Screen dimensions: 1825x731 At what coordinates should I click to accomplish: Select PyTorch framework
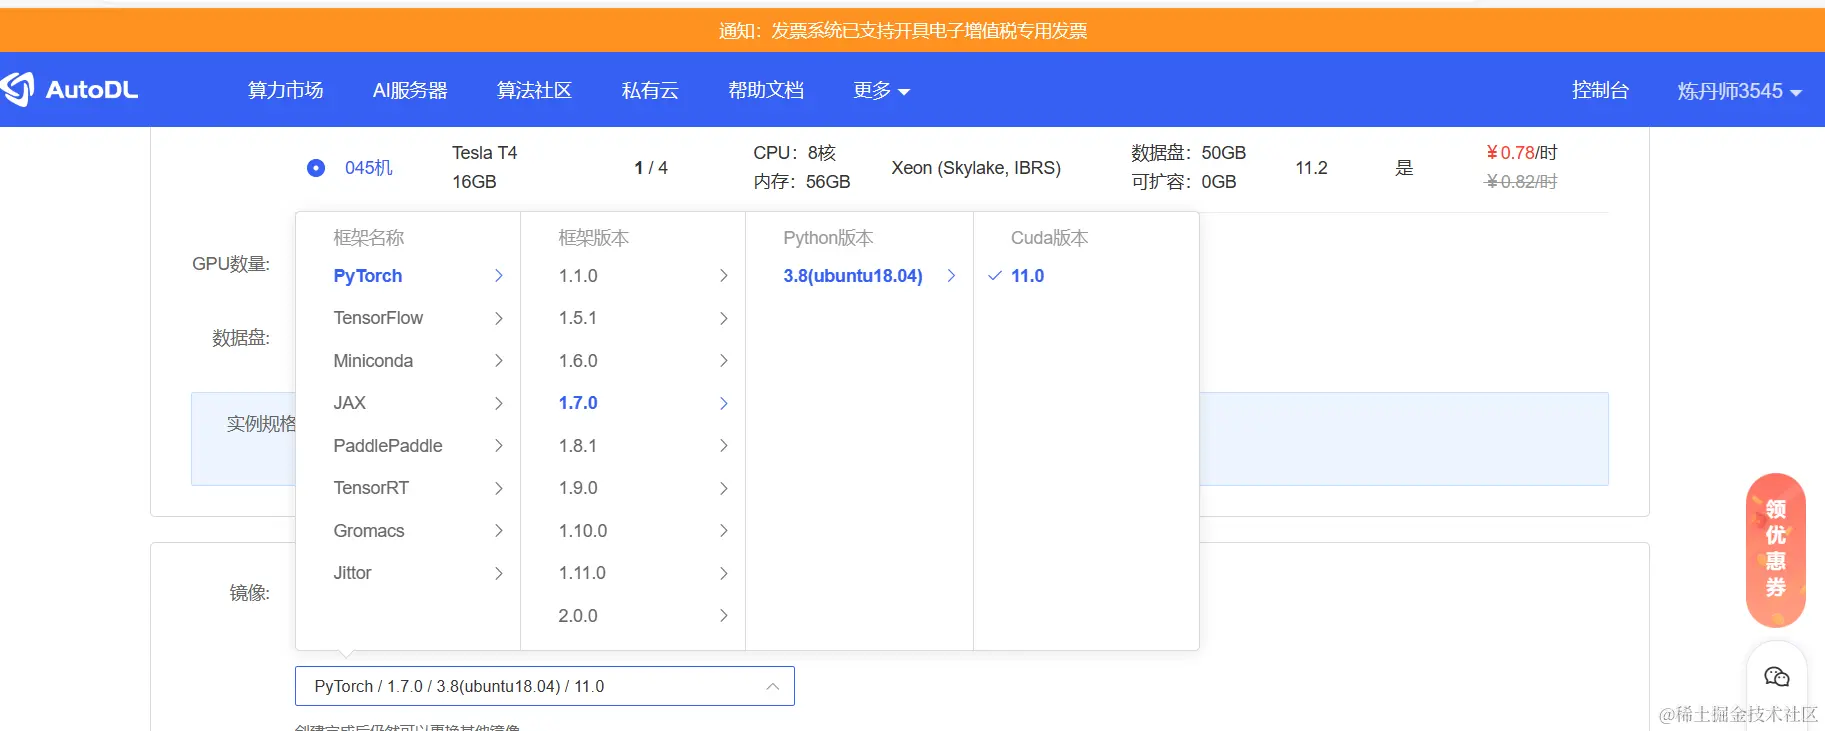pyautogui.click(x=368, y=276)
